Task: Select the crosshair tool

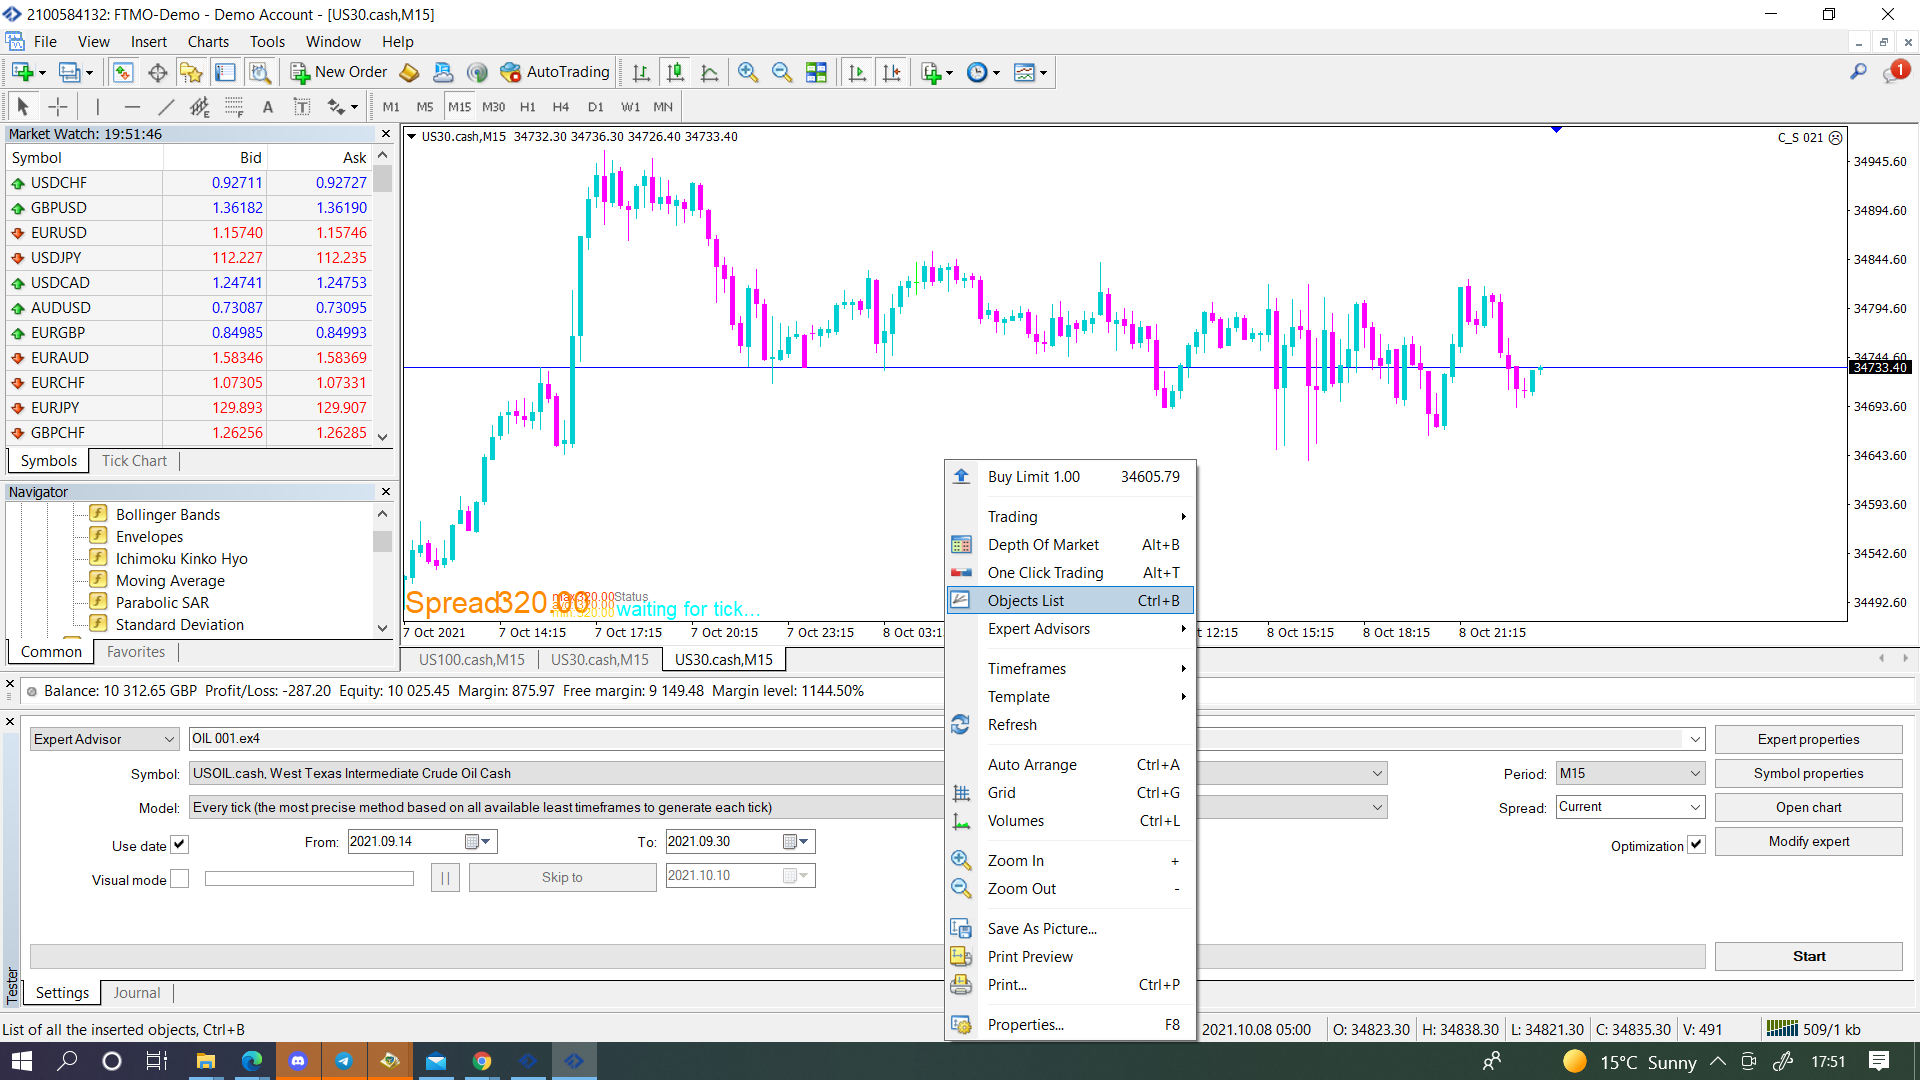Action: [58, 106]
